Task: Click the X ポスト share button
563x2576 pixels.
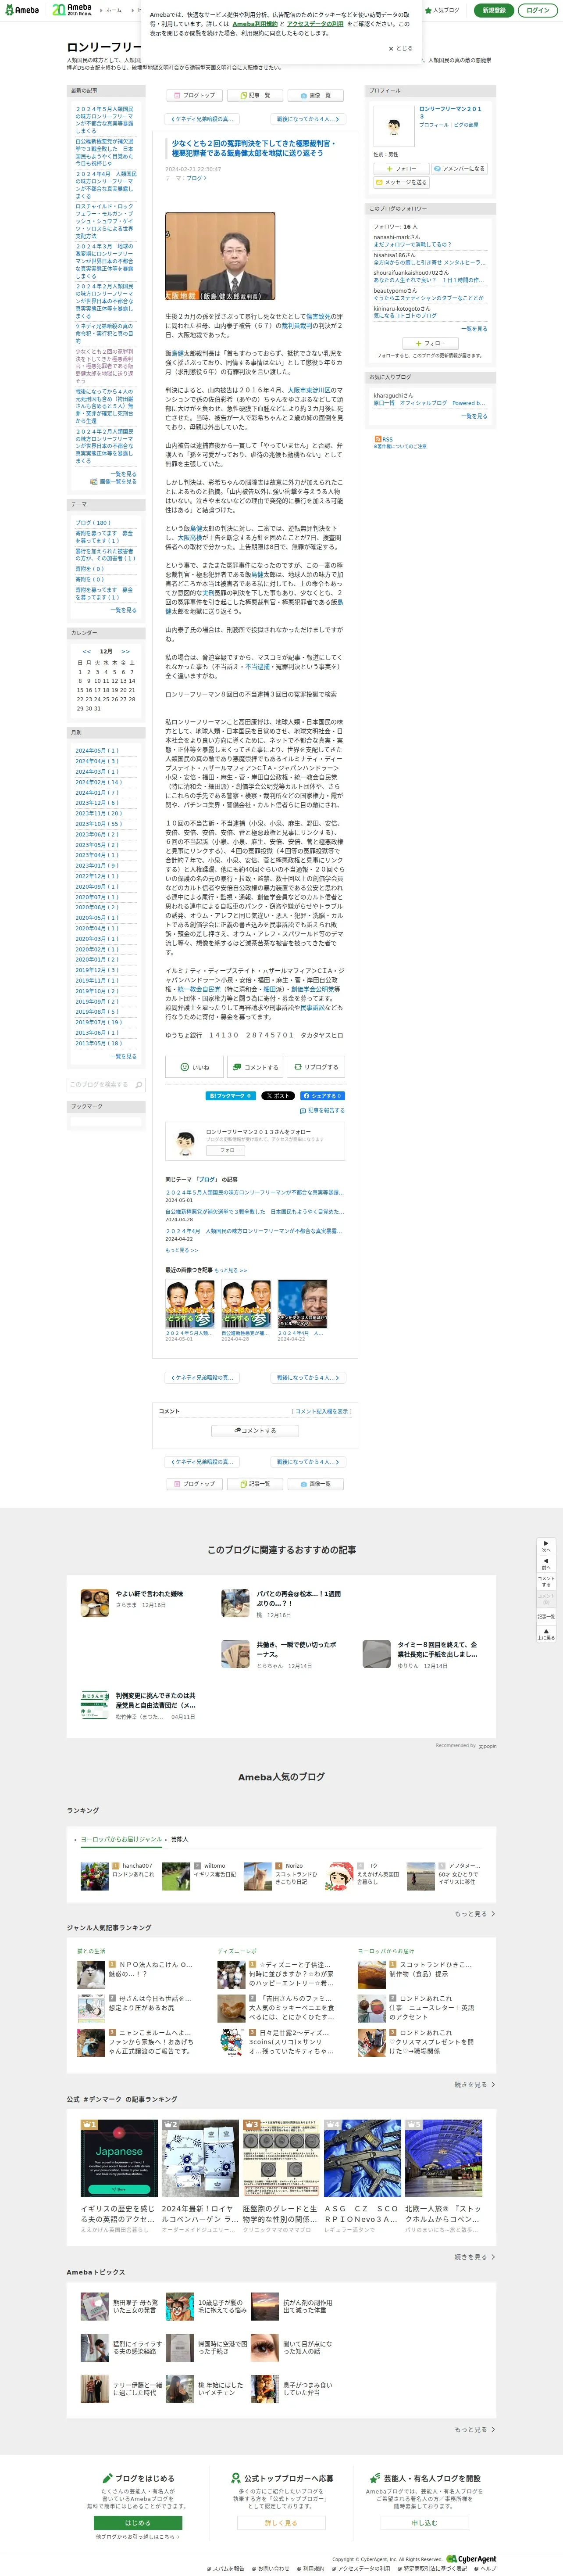Action: tap(278, 1096)
